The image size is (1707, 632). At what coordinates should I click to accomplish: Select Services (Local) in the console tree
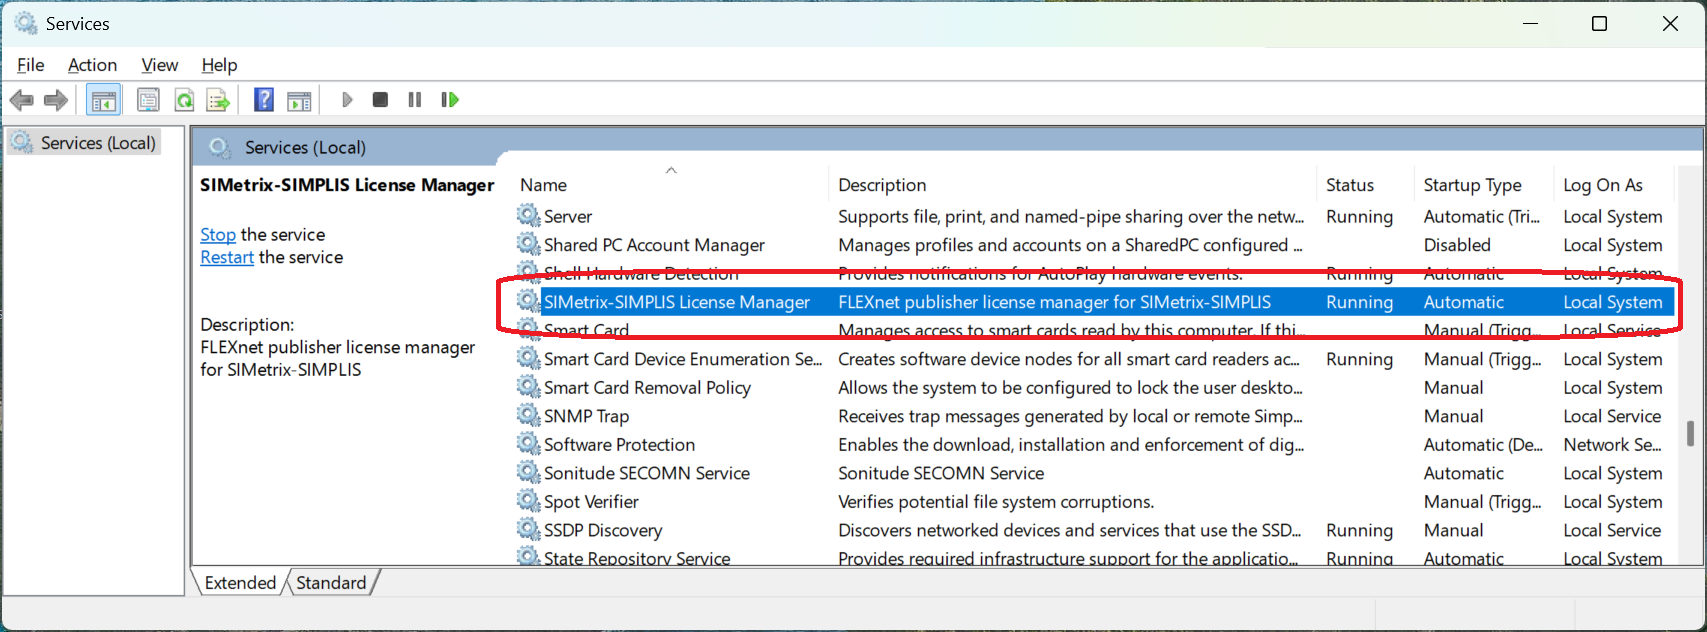pyautogui.click(x=98, y=143)
